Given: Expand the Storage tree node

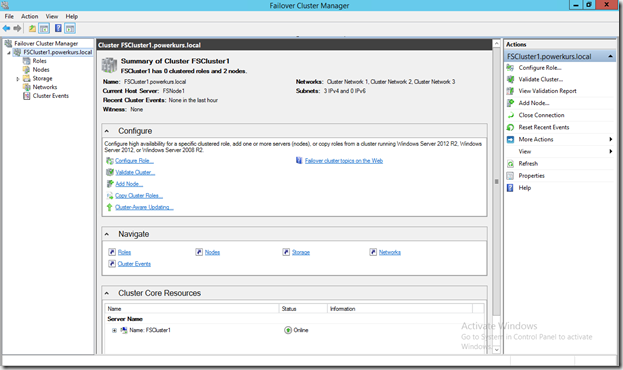Looking at the screenshot, I should (x=17, y=79).
